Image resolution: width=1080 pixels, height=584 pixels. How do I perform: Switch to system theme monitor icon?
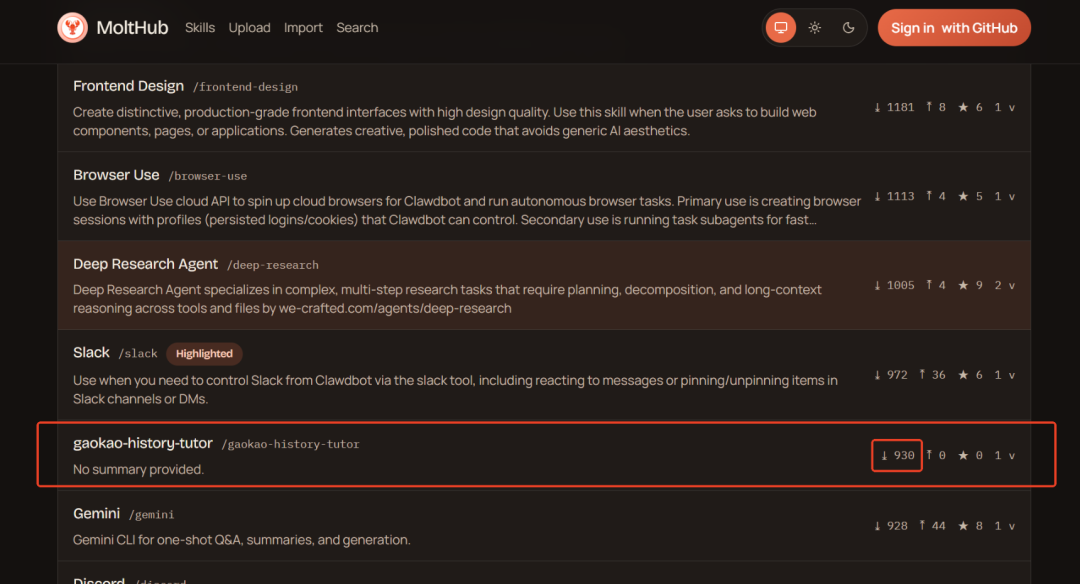click(x=781, y=28)
